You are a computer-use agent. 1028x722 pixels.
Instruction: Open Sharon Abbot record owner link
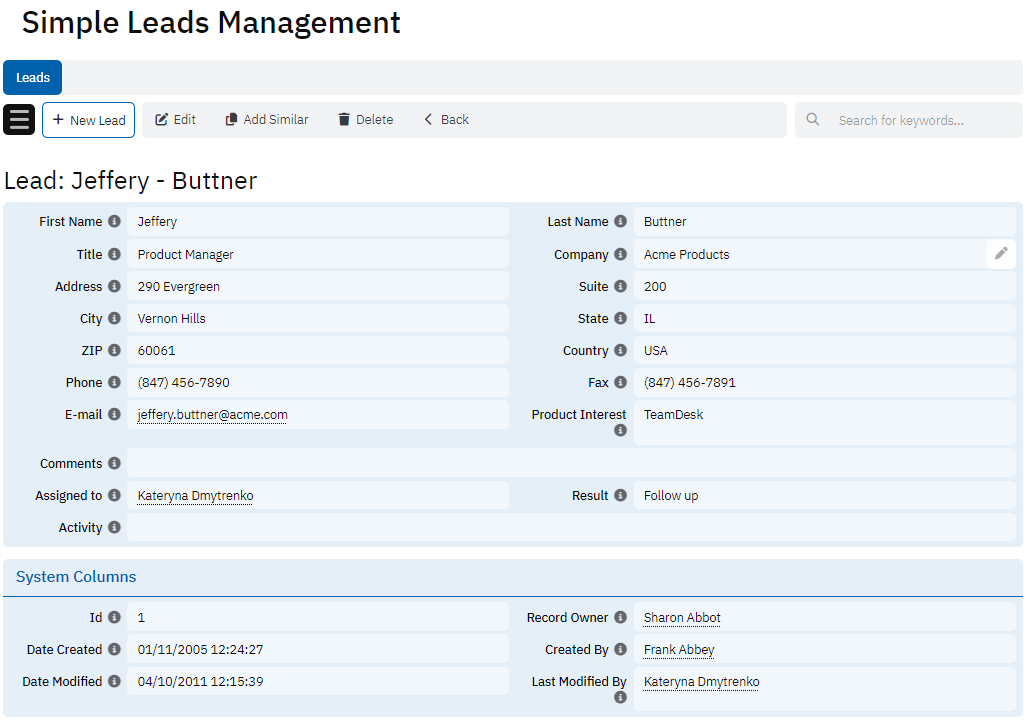(x=682, y=618)
